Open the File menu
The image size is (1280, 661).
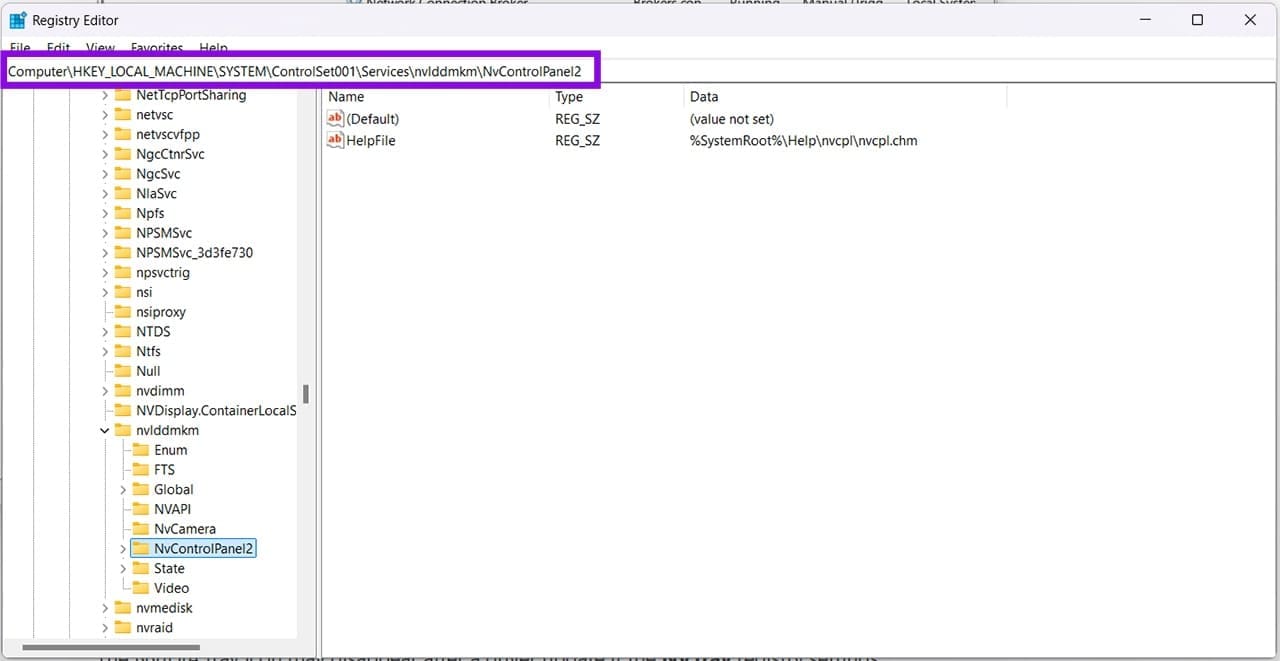coord(20,48)
